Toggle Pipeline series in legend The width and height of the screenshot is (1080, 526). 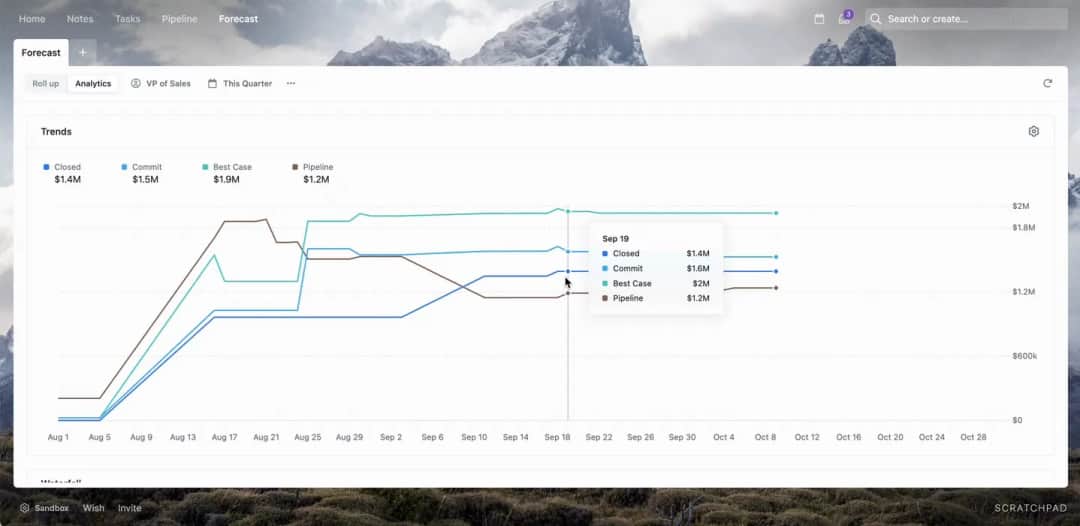tap(313, 167)
